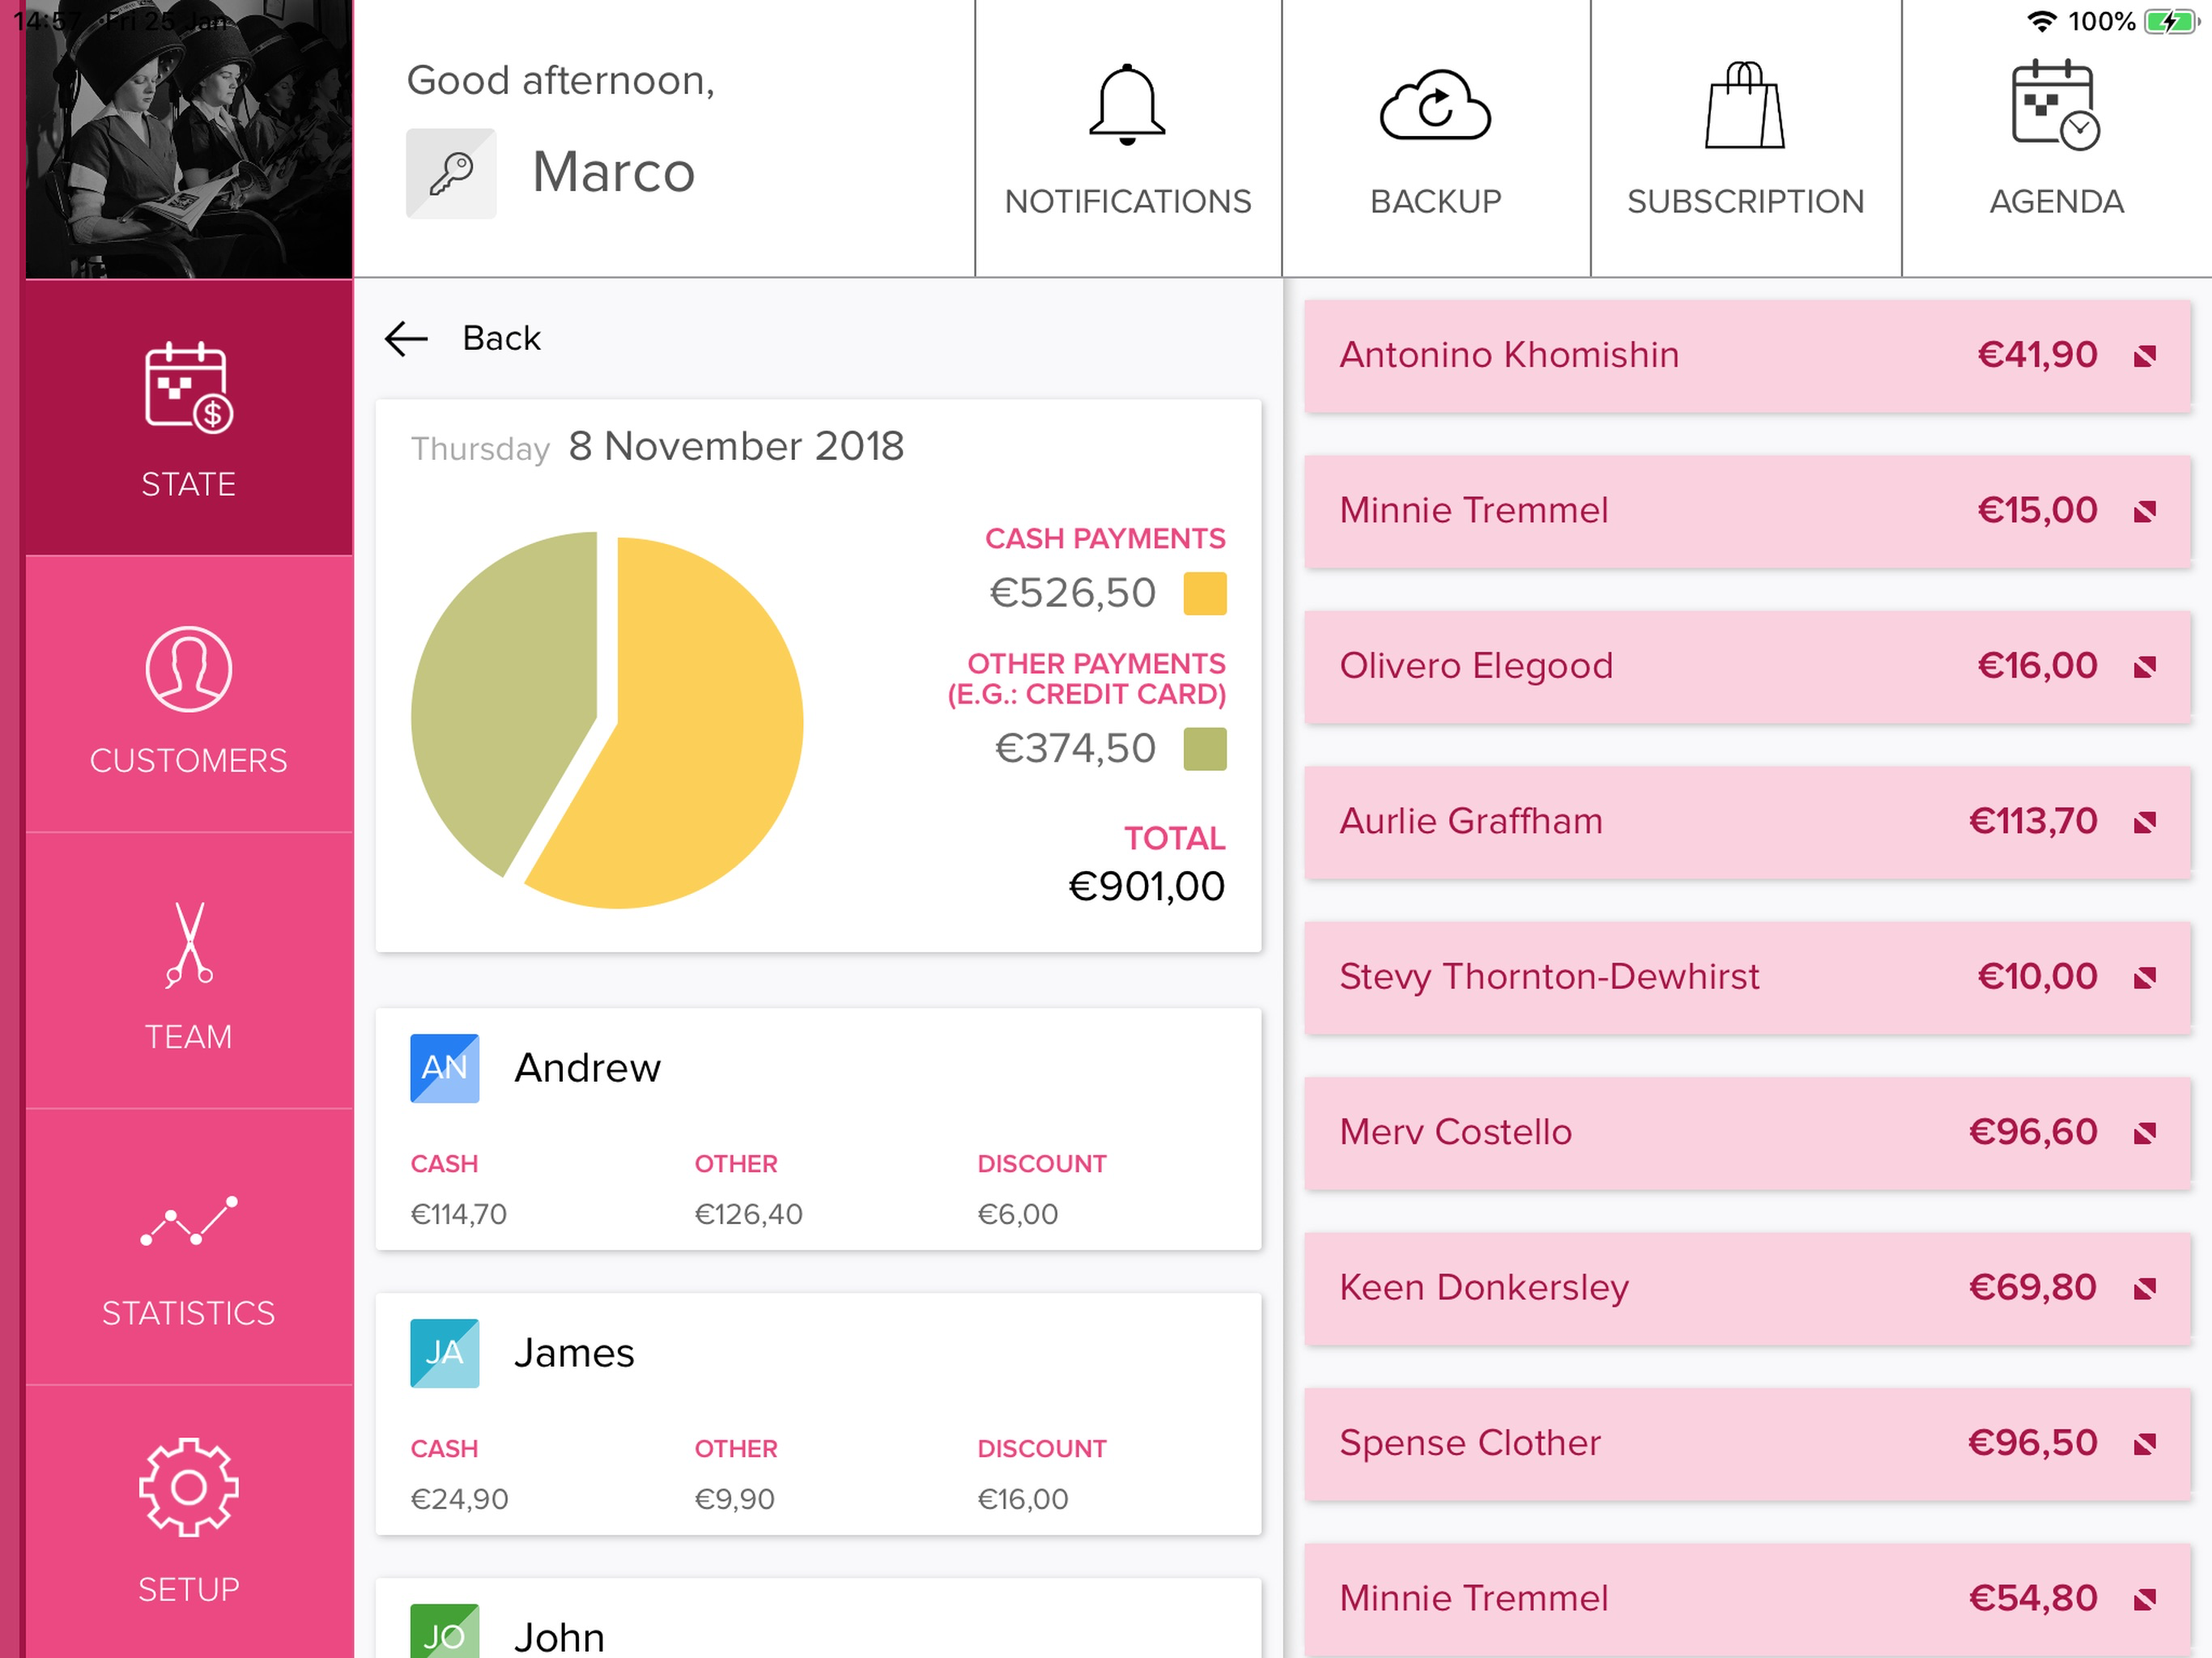Open the Subscription shopping bag icon

(x=1744, y=105)
